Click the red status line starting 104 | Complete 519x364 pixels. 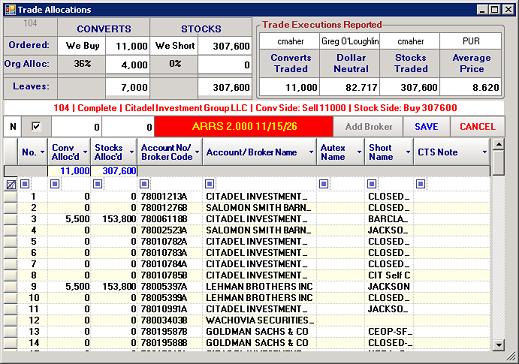tap(255, 108)
